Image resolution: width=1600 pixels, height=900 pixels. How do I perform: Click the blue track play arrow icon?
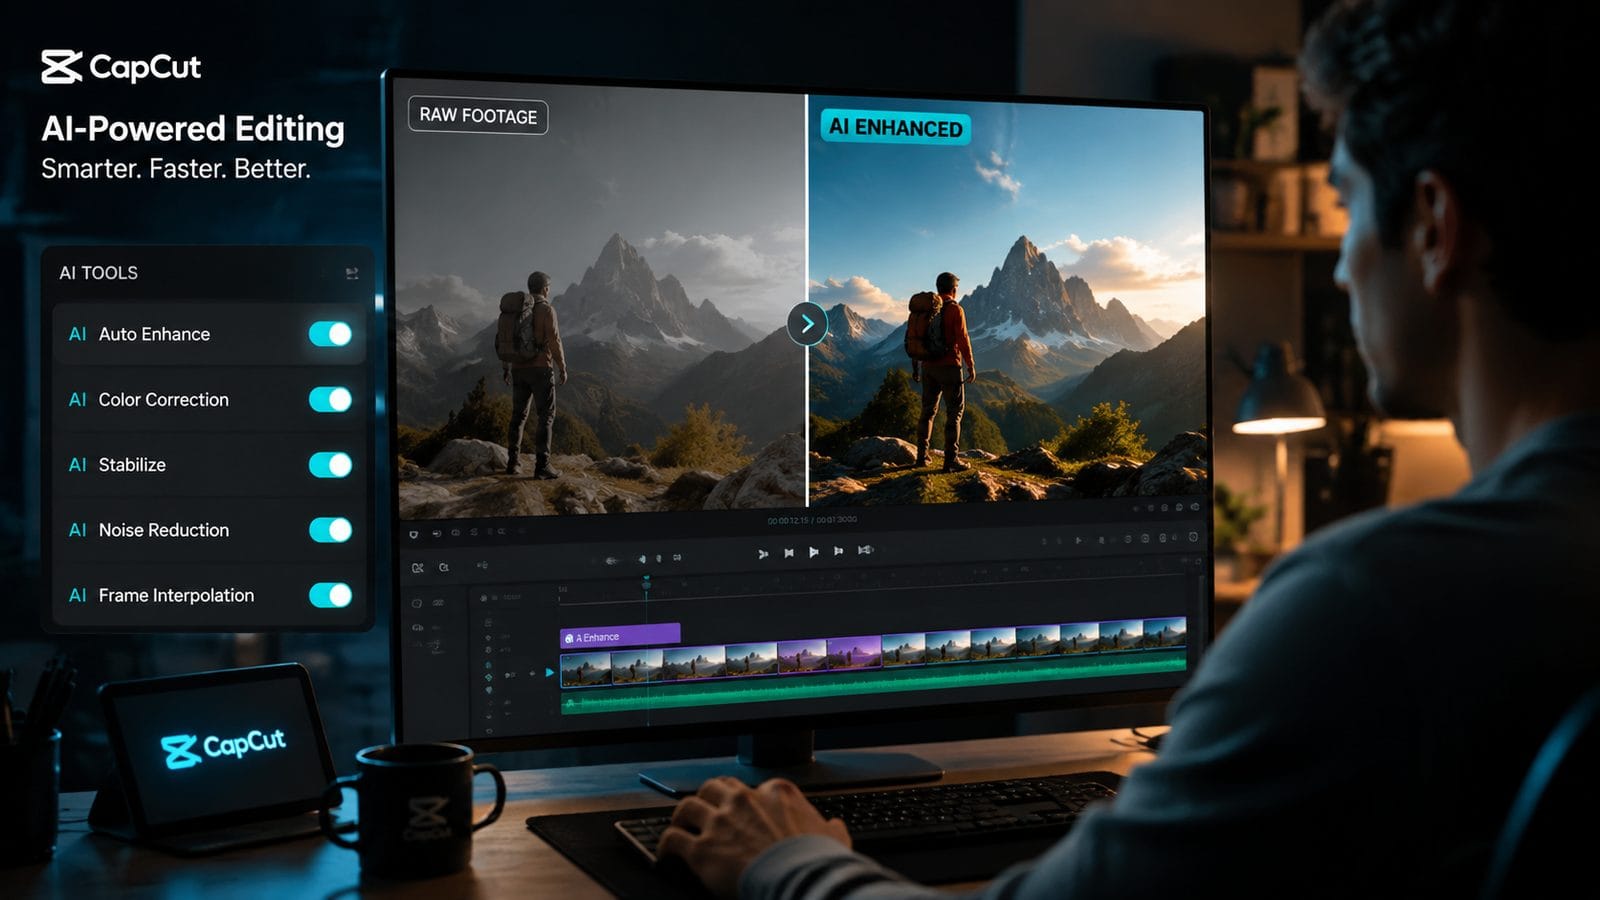[x=549, y=672]
